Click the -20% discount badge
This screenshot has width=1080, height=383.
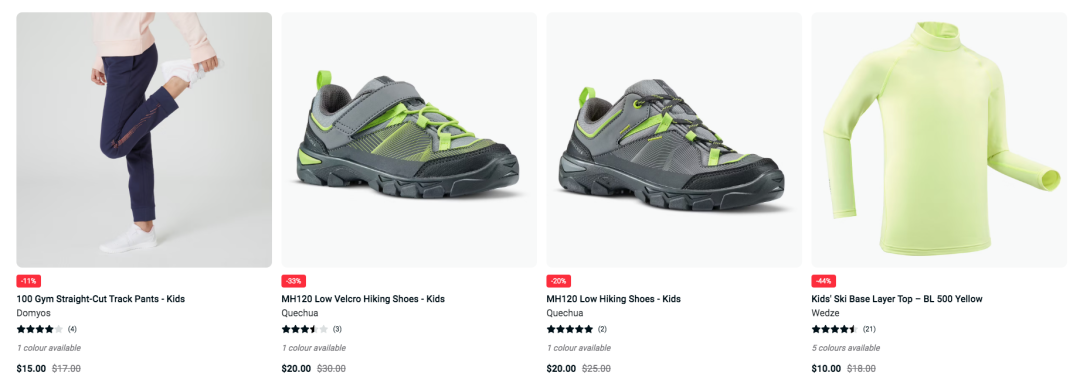click(559, 281)
